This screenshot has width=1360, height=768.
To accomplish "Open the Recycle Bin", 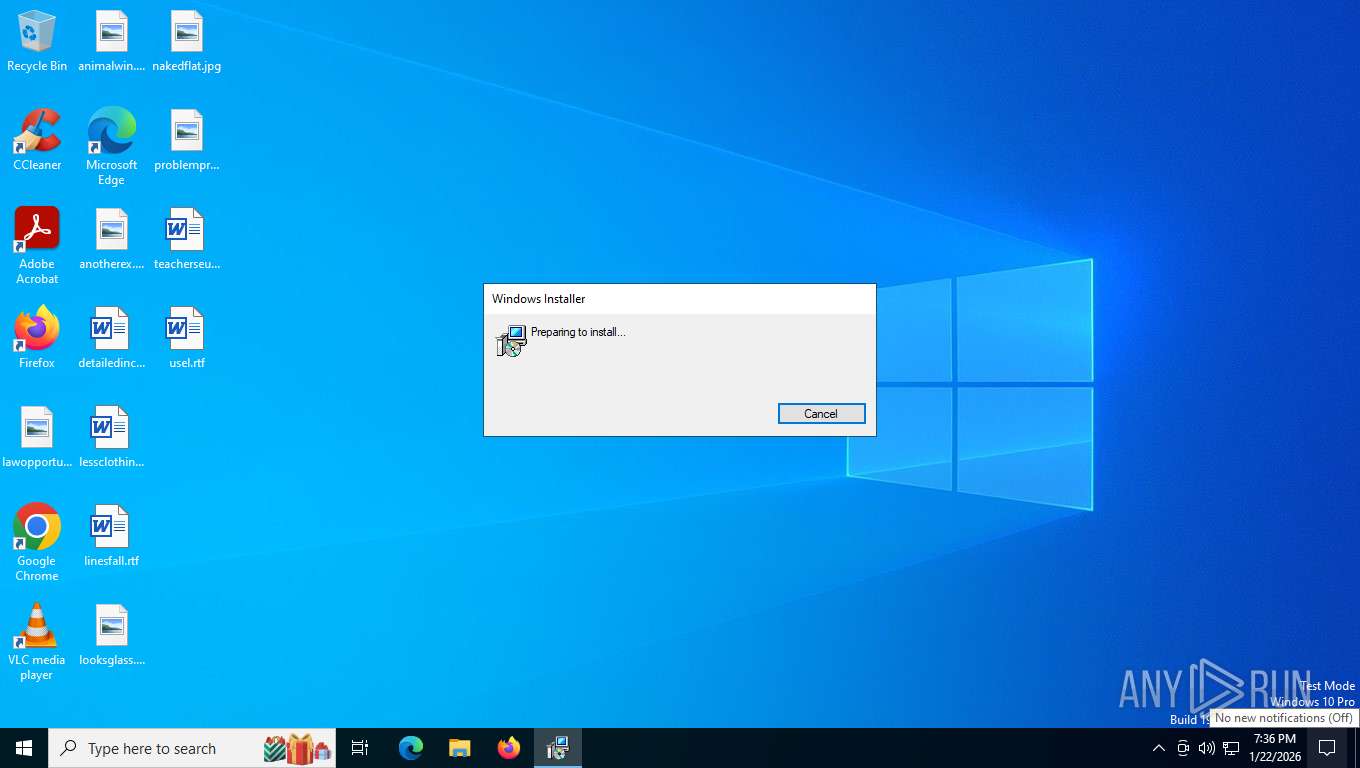I will (x=37, y=41).
